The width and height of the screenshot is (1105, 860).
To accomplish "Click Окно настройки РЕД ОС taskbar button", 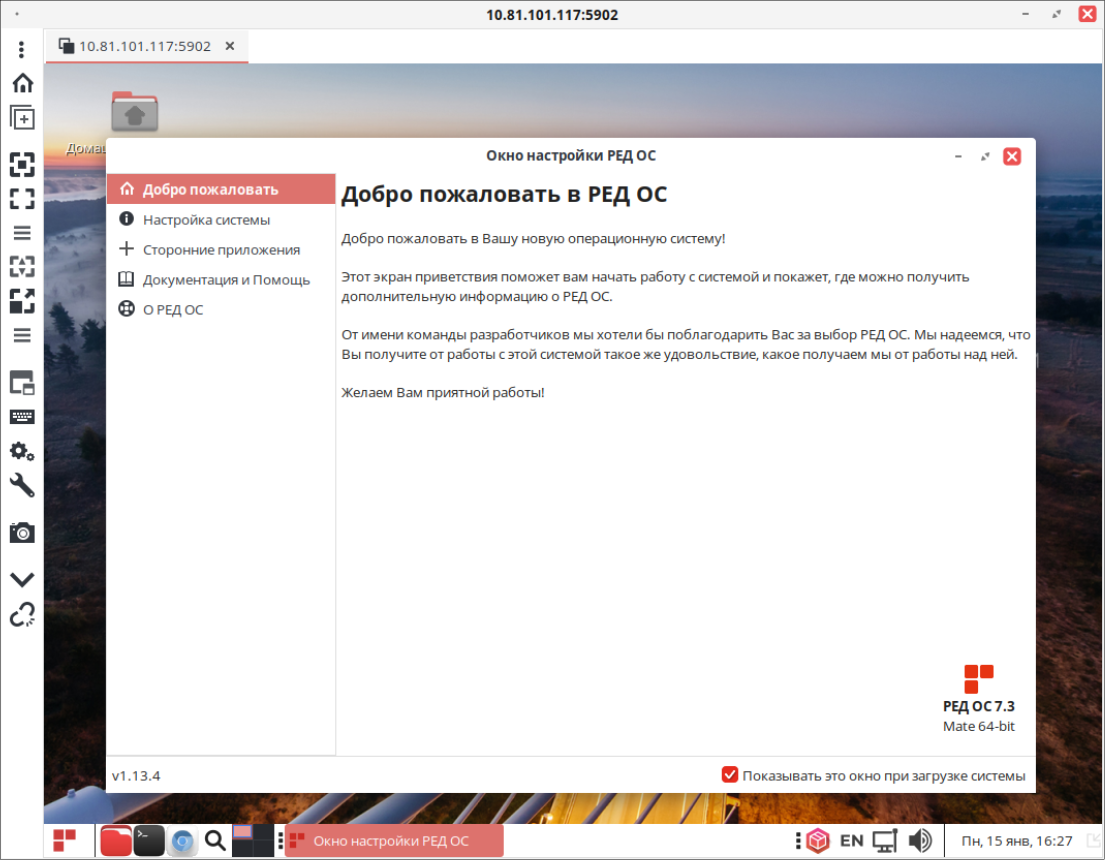I will 395,840.
